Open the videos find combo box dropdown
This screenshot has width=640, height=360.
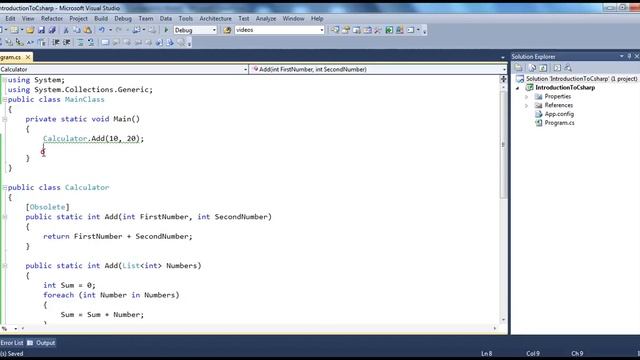322,30
